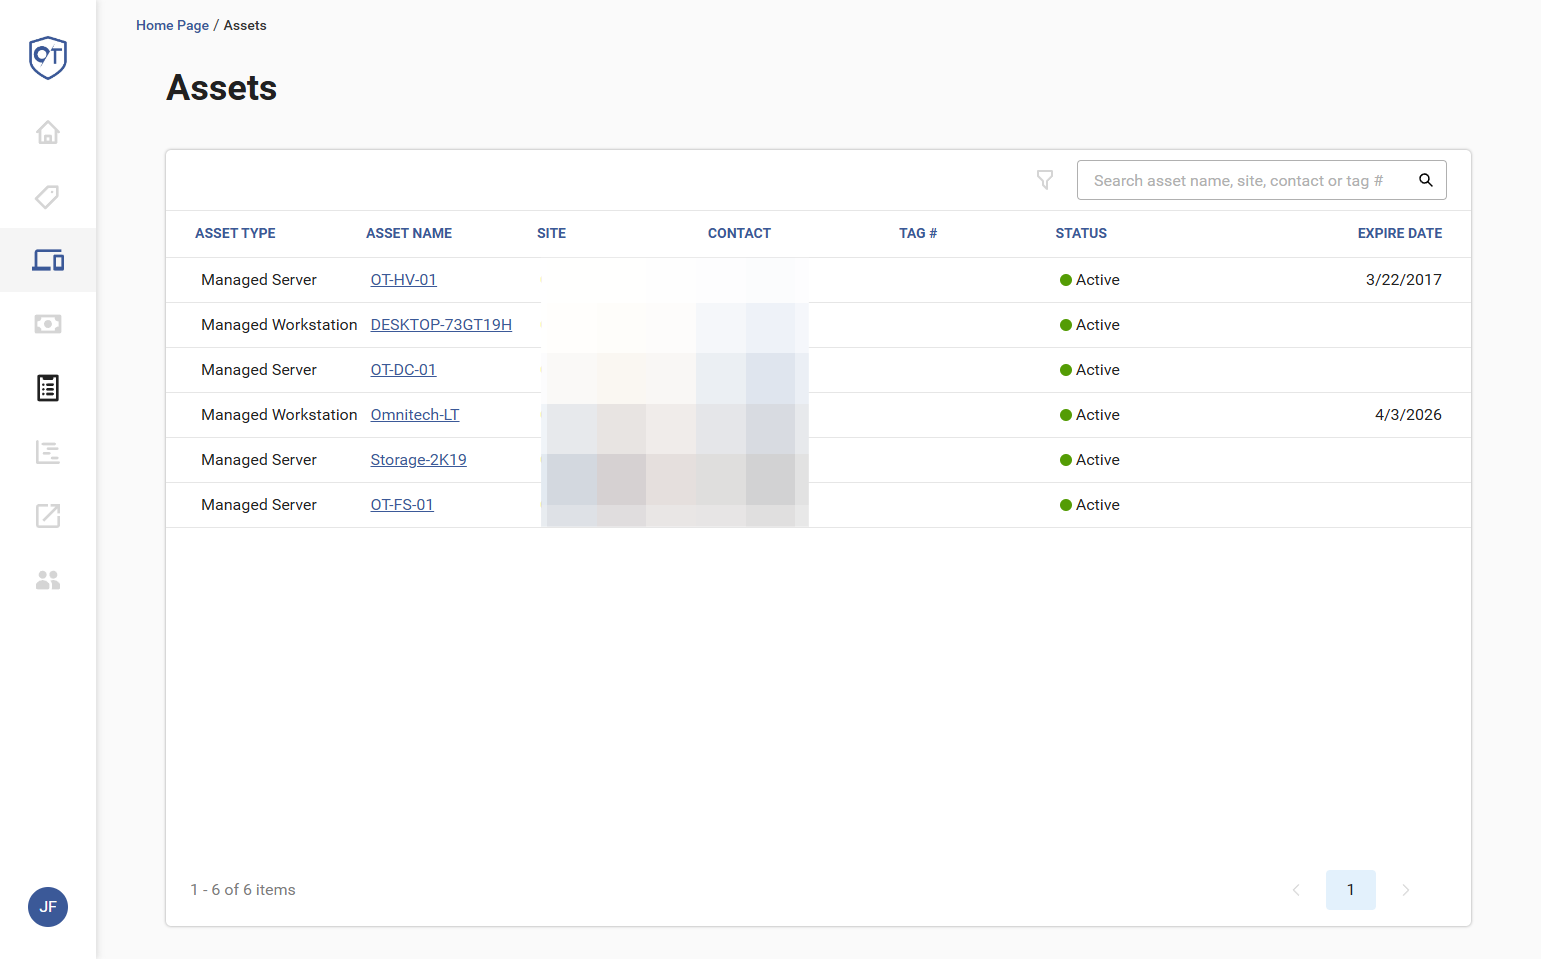This screenshot has height=959, width=1541.
Task: Sort by the Expire Date column header
Action: [x=1400, y=233]
